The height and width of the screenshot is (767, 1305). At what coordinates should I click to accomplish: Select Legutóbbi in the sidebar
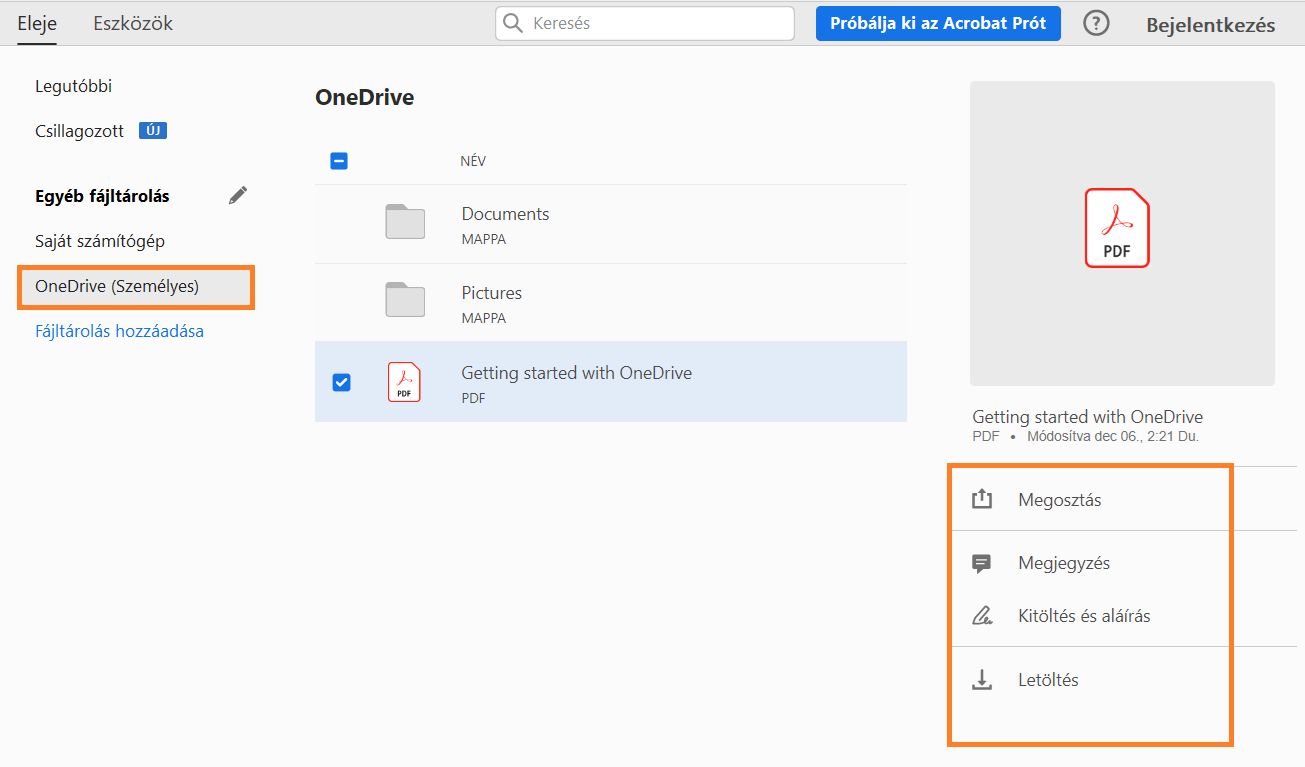pyautogui.click(x=72, y=85)
